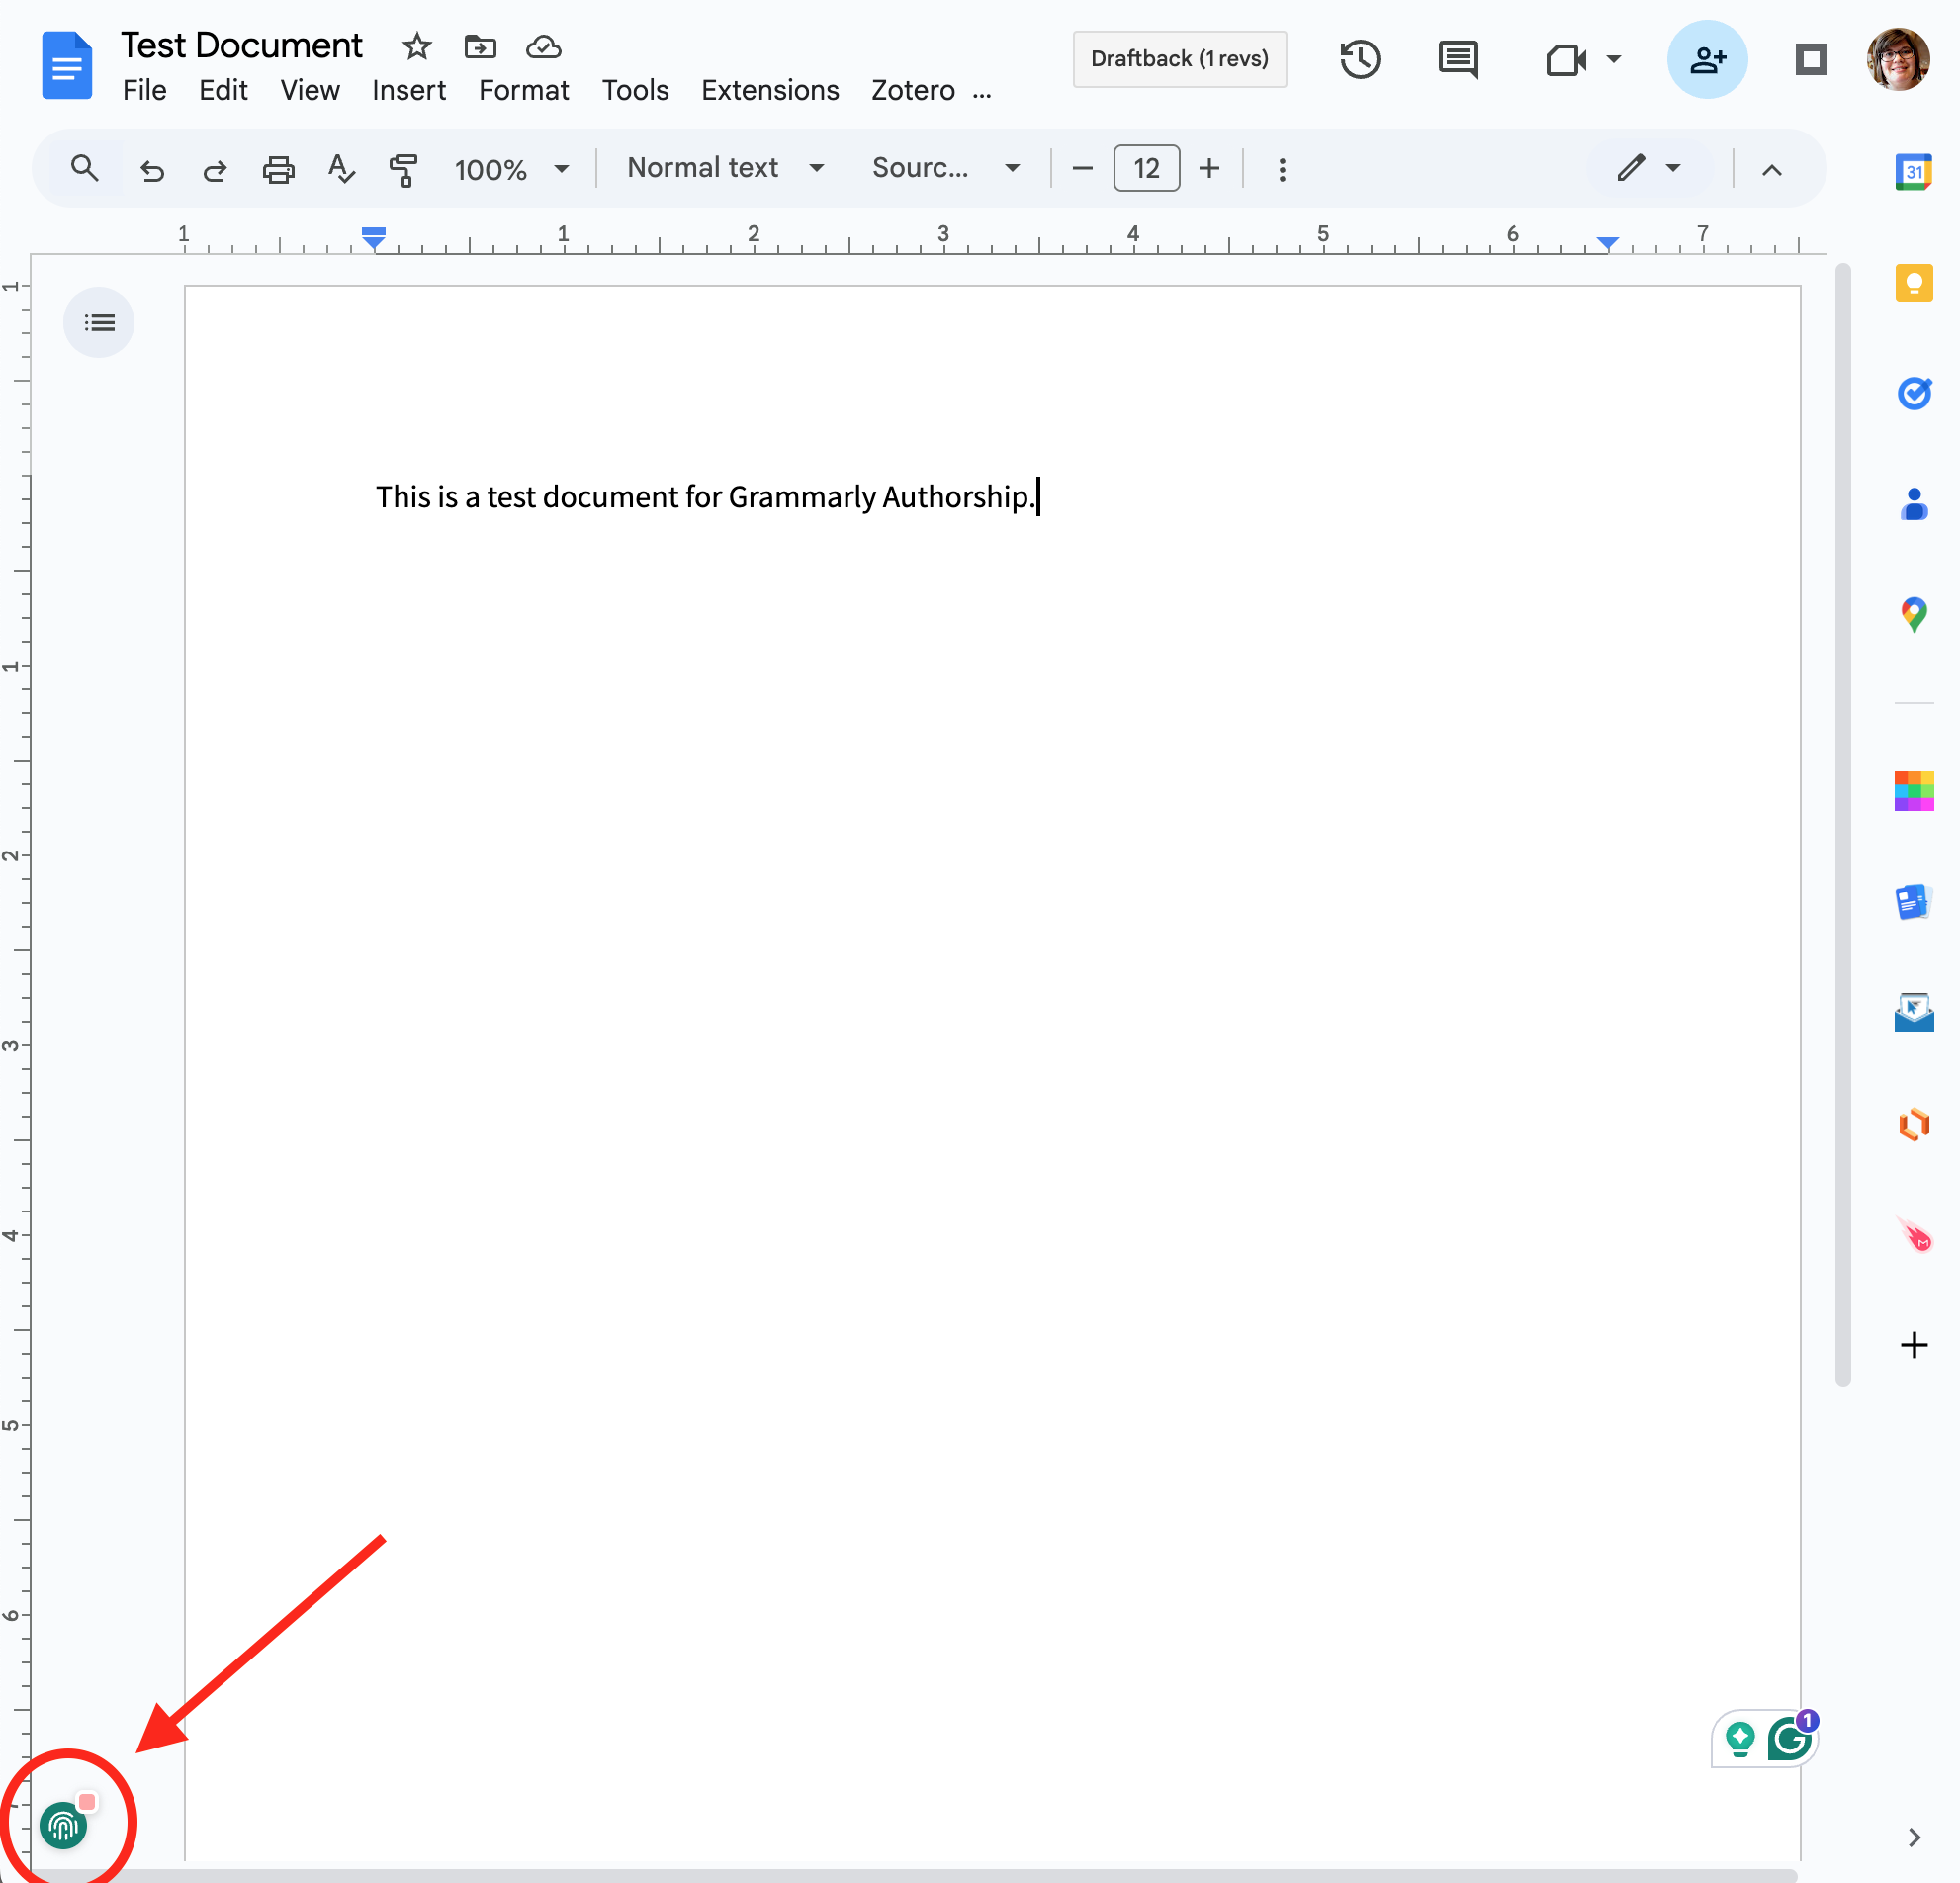The width and height of the screenshot is (1960, 1883).
Task: Click the Grammarly G badge
Action: [1789, 1739]
